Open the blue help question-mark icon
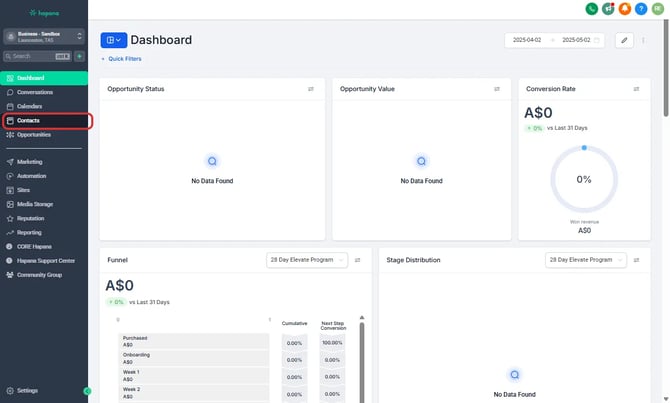This screenshot has height=403, width=670. (x=641, y=9)
